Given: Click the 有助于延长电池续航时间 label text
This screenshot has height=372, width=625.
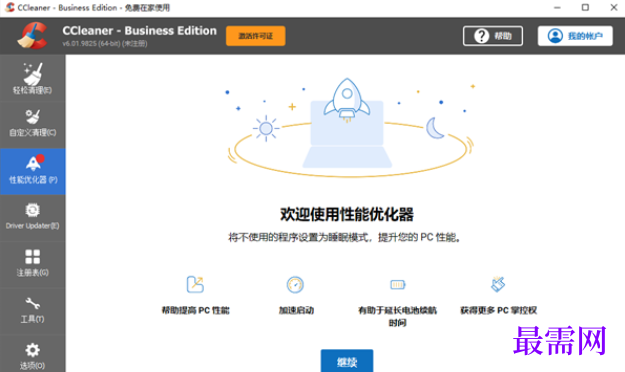Looking at the screenshot, I should (x=397, y=316).
